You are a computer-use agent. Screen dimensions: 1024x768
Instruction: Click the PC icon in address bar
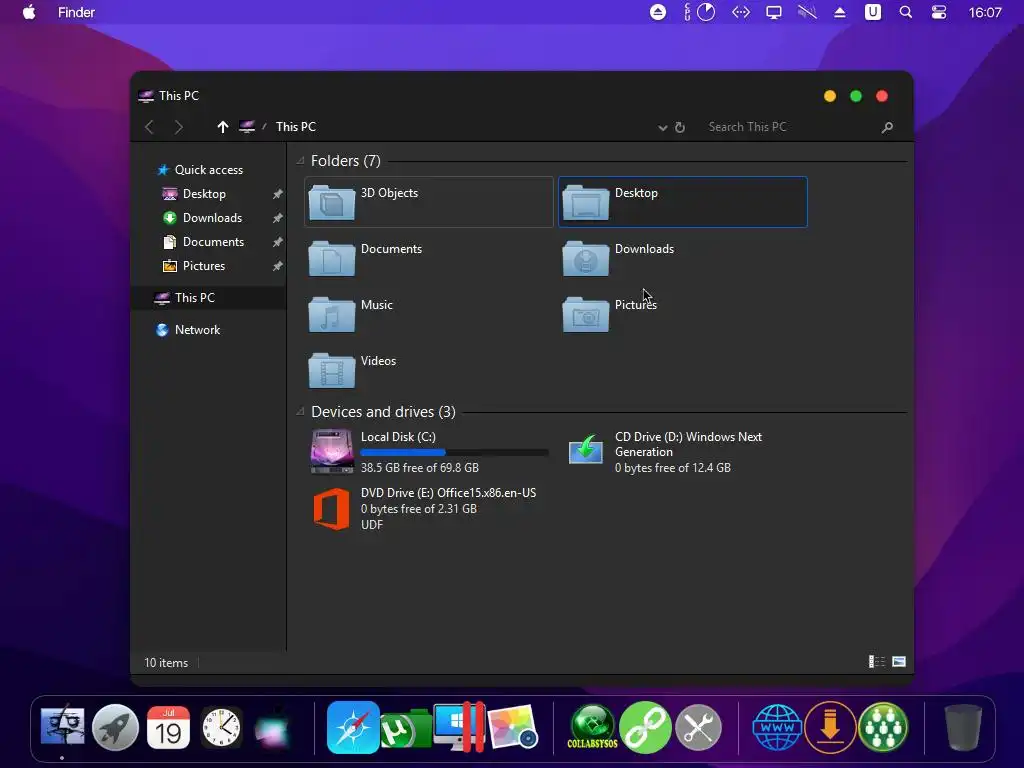click(x=247, y=127)
